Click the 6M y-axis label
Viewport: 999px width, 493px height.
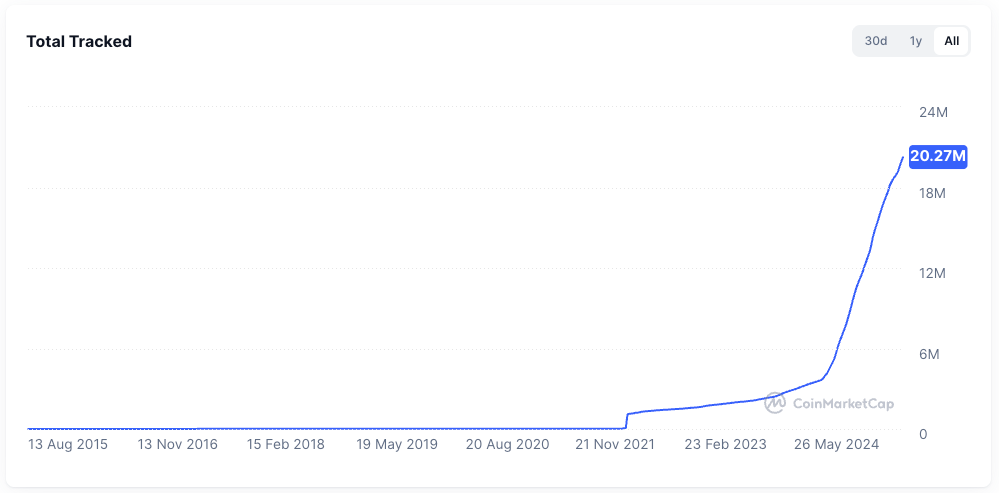coord(930,354)
